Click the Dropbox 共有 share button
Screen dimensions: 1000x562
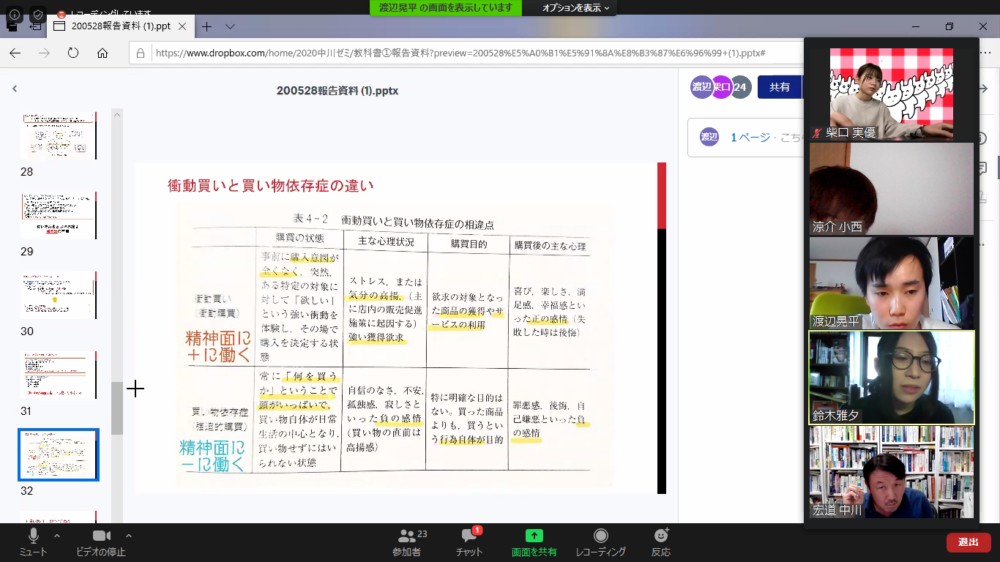coord(779,88)
